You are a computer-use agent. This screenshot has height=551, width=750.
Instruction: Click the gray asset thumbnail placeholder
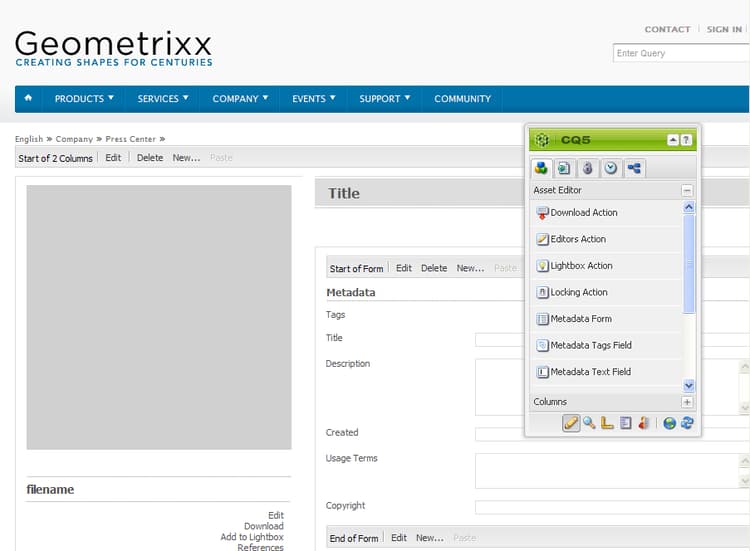[x=159, y=317]
